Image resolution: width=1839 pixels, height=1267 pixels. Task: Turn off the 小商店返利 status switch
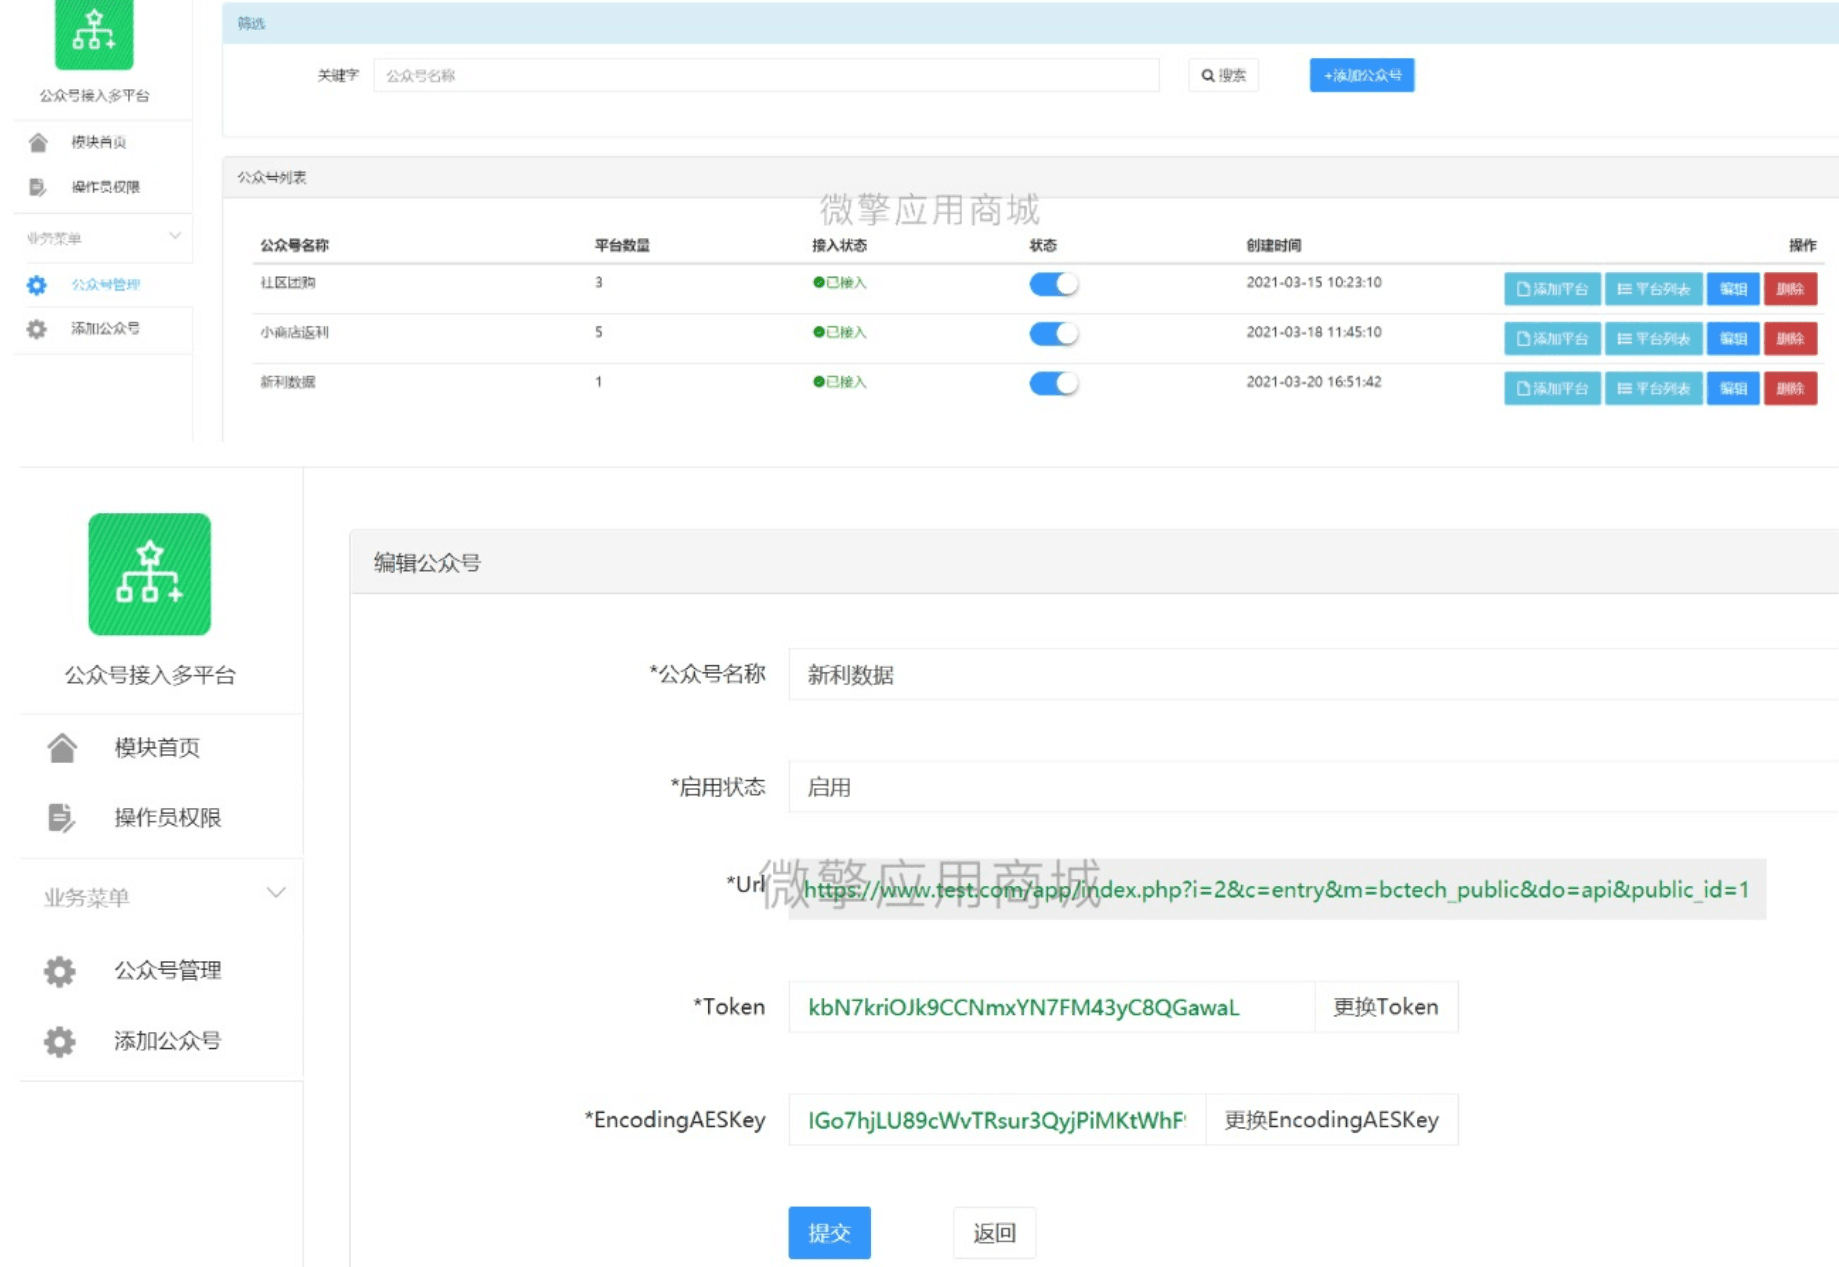tap(1055, 333)
